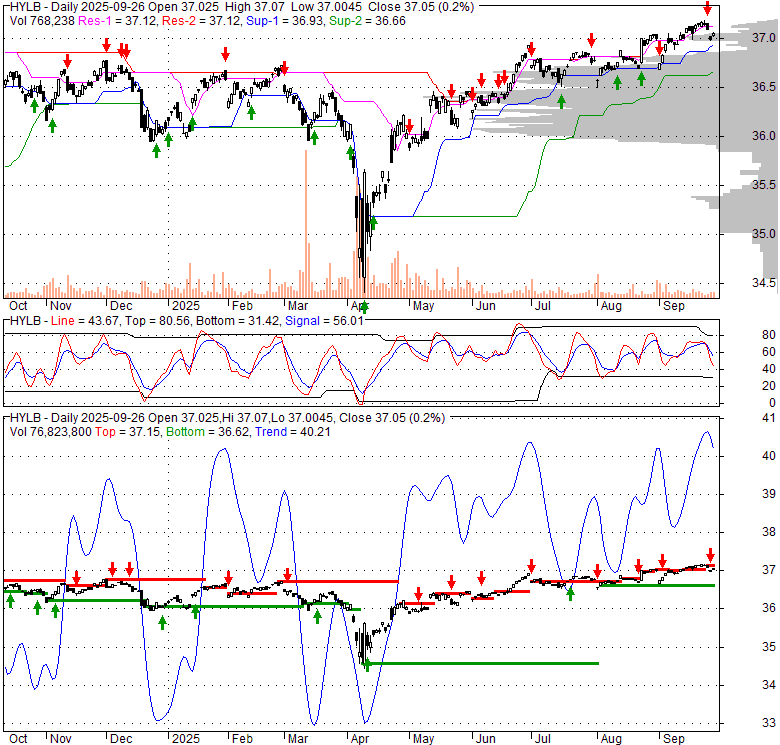Viewport: 780px width, 745px height.
Task: Click the red 'Top = 37.15' label
Action: point(128,432)
